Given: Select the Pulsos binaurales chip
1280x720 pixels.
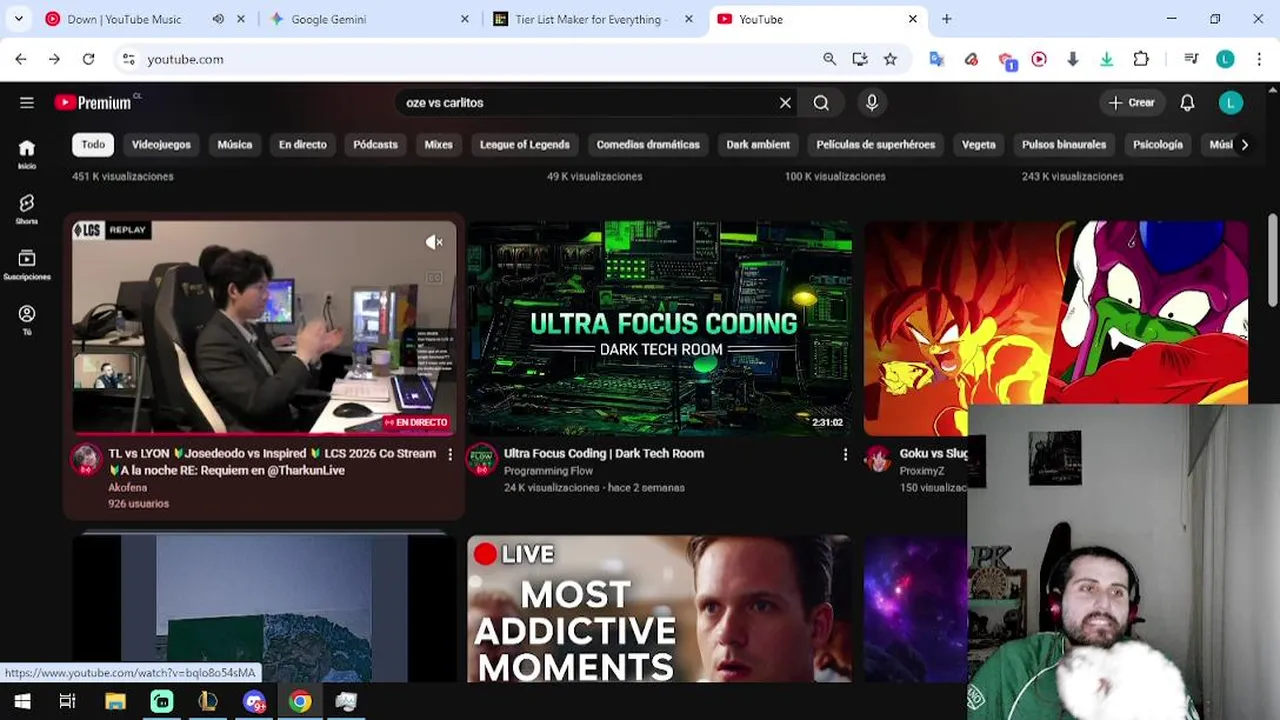Looking at the screenshot, I should tap(1064, 144).
